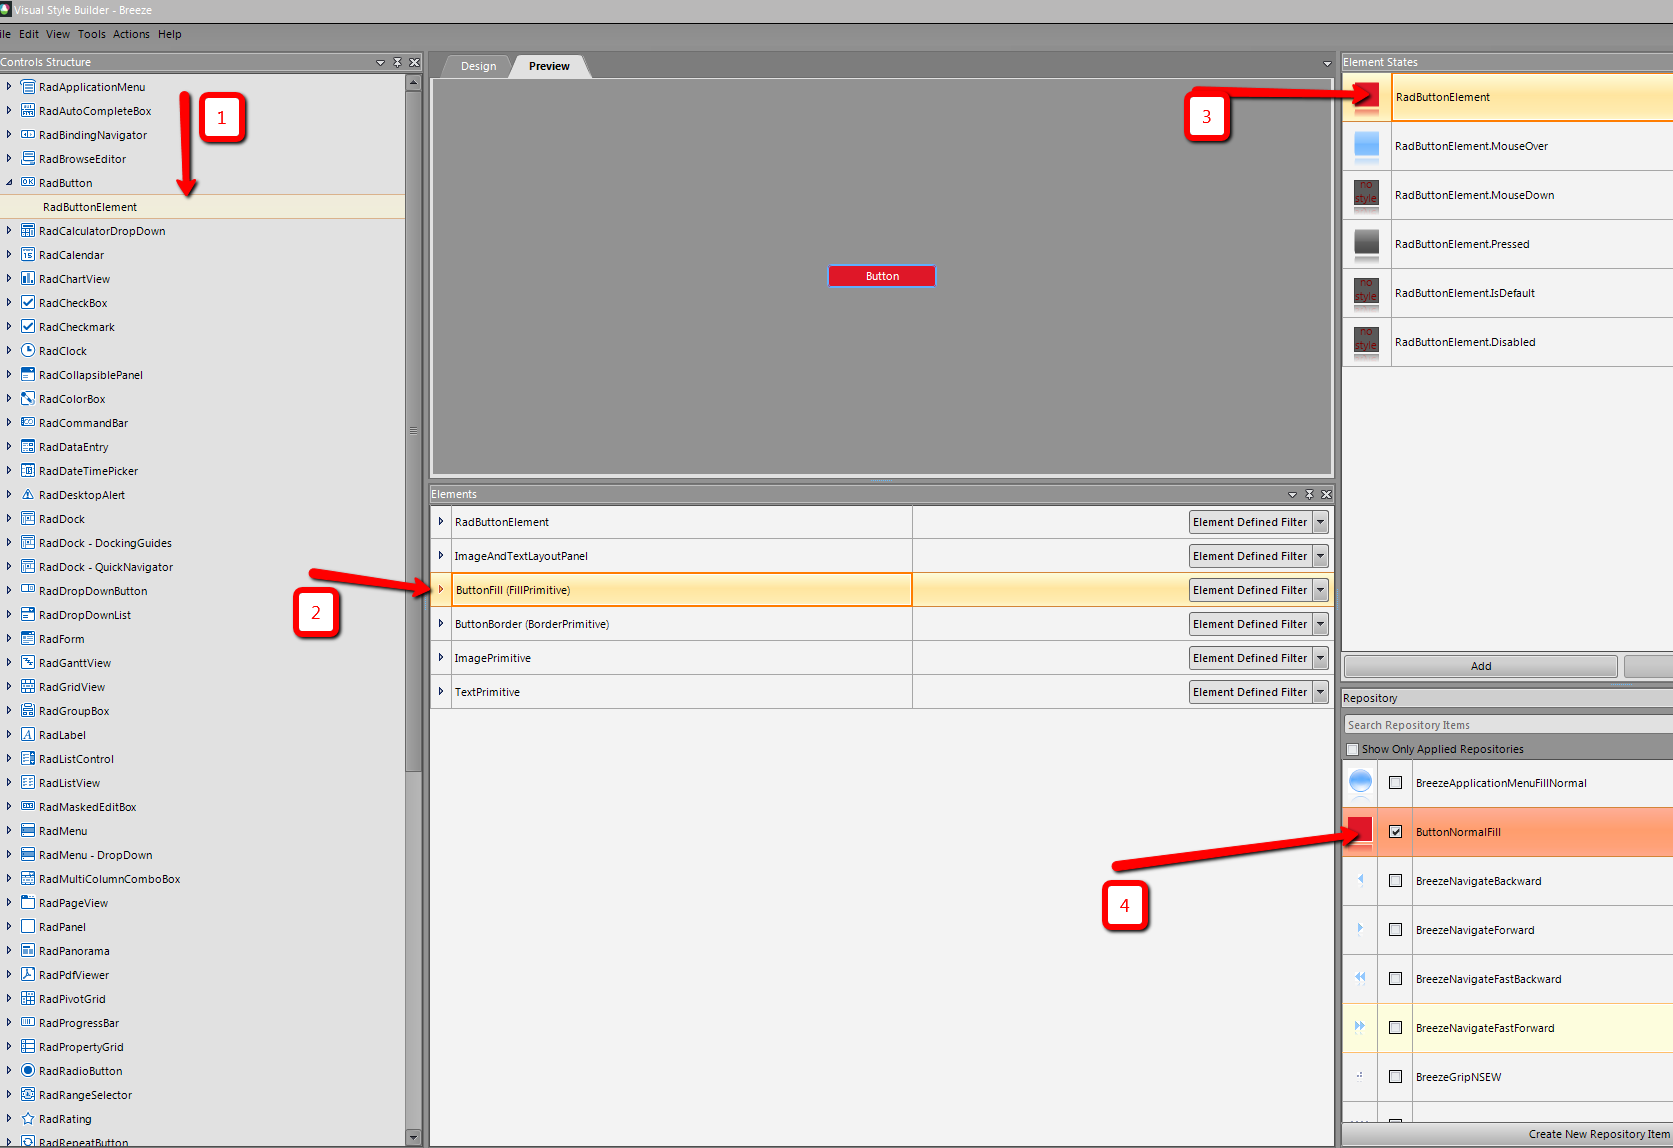The image size is (1673, 1148).
Task: Check the BreezeGripNSEW repository checkbox
Action: [x=1395, y=1077]
